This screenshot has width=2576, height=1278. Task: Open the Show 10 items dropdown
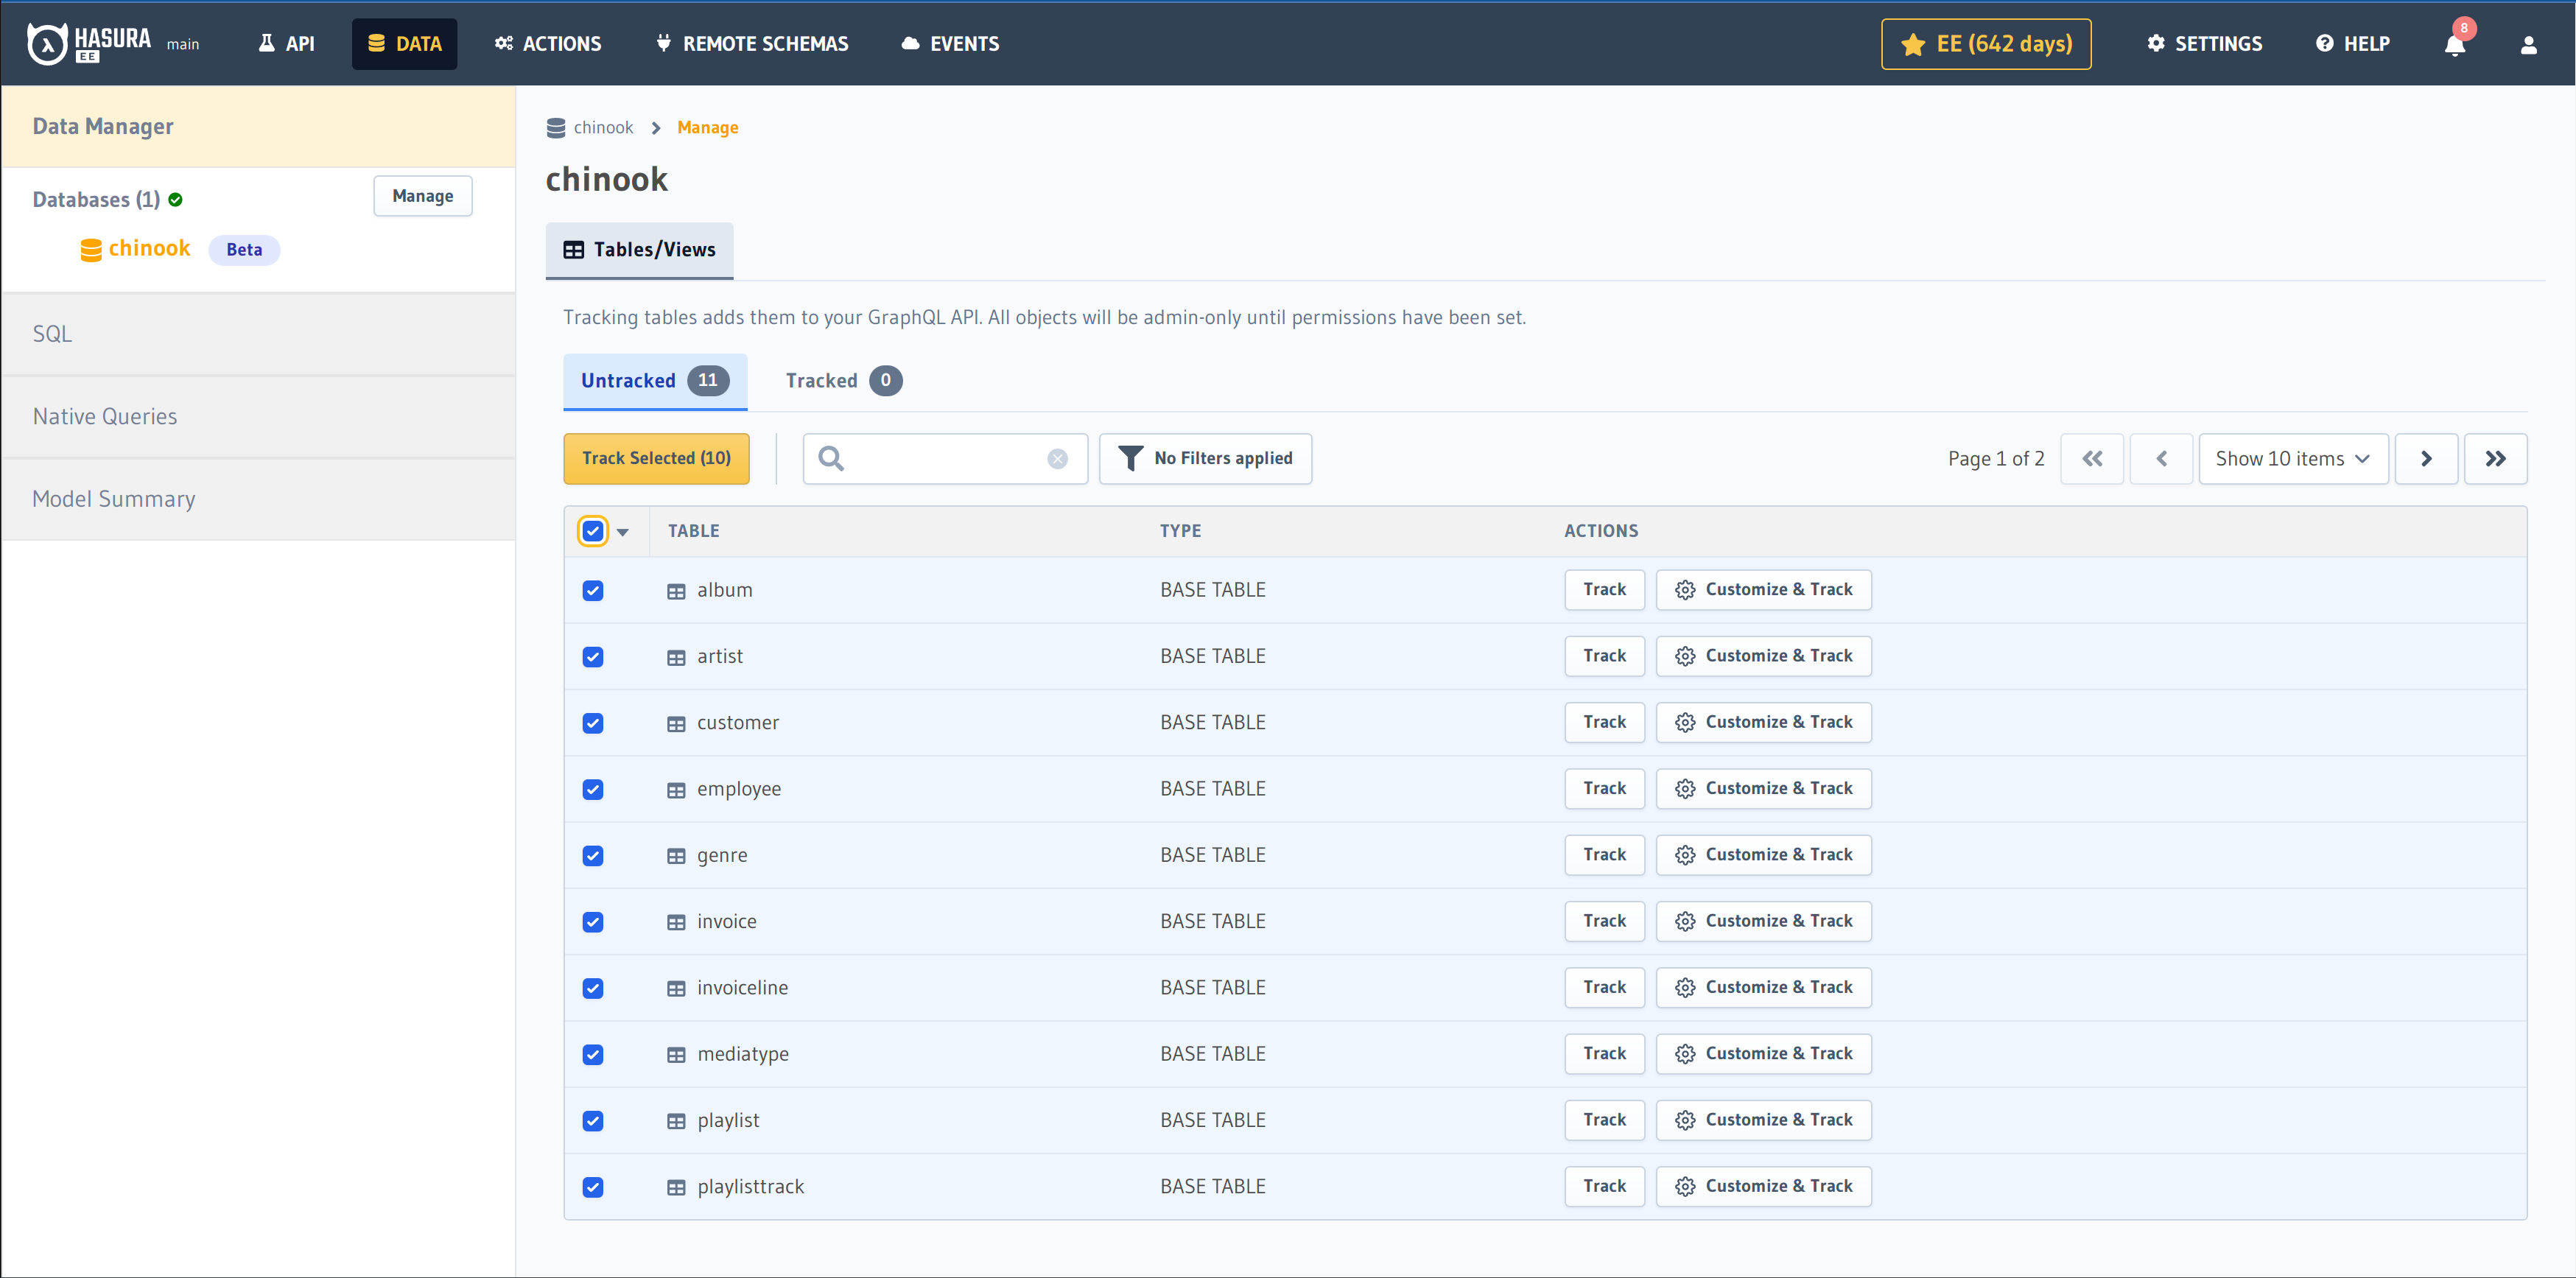(x=2290, y=458)
